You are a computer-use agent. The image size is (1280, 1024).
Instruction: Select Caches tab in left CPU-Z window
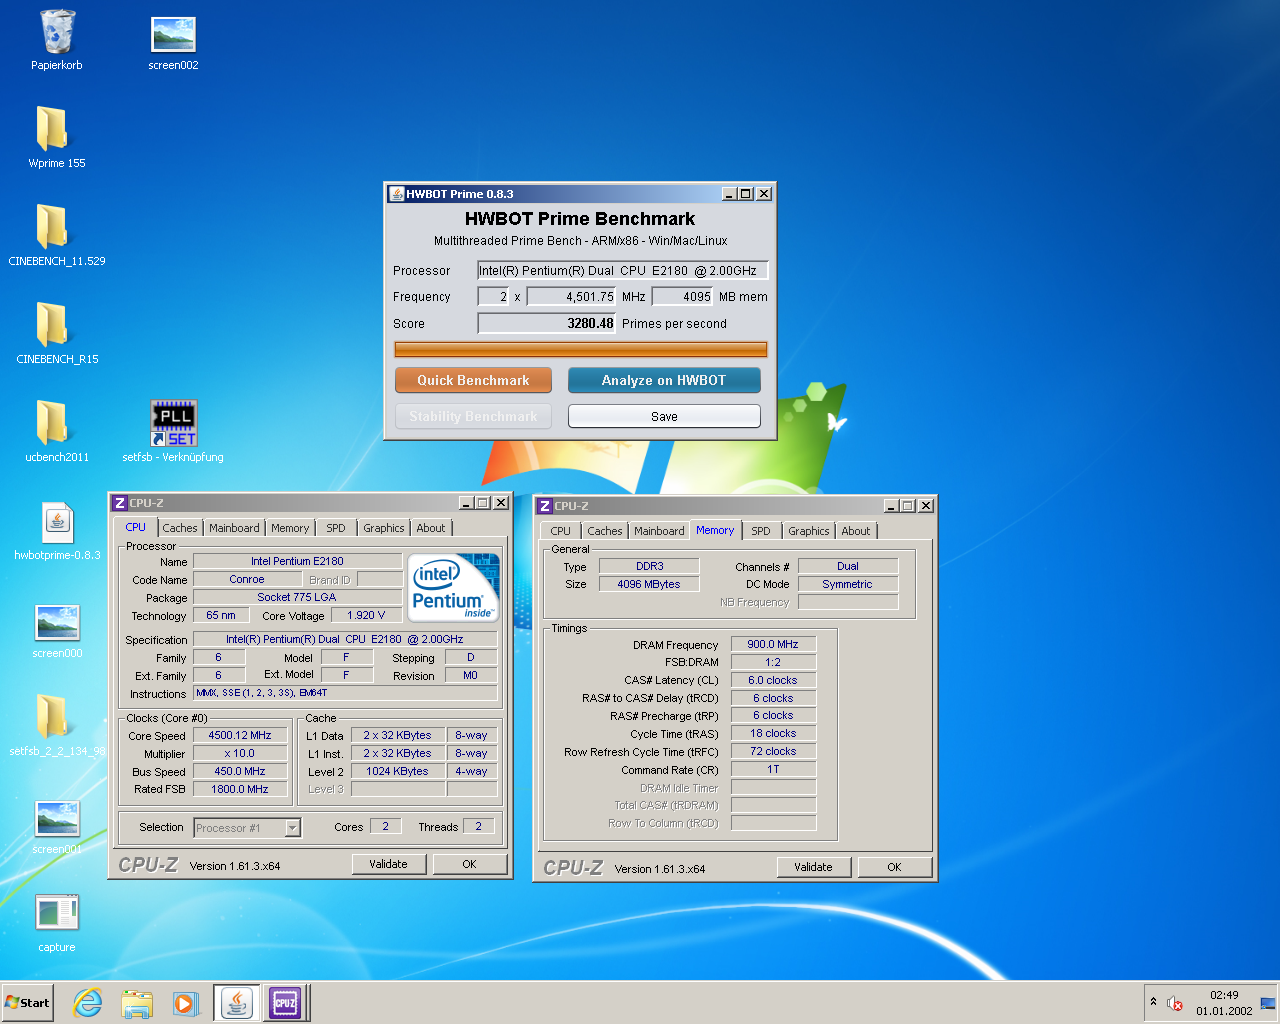(x=180, y=528)
